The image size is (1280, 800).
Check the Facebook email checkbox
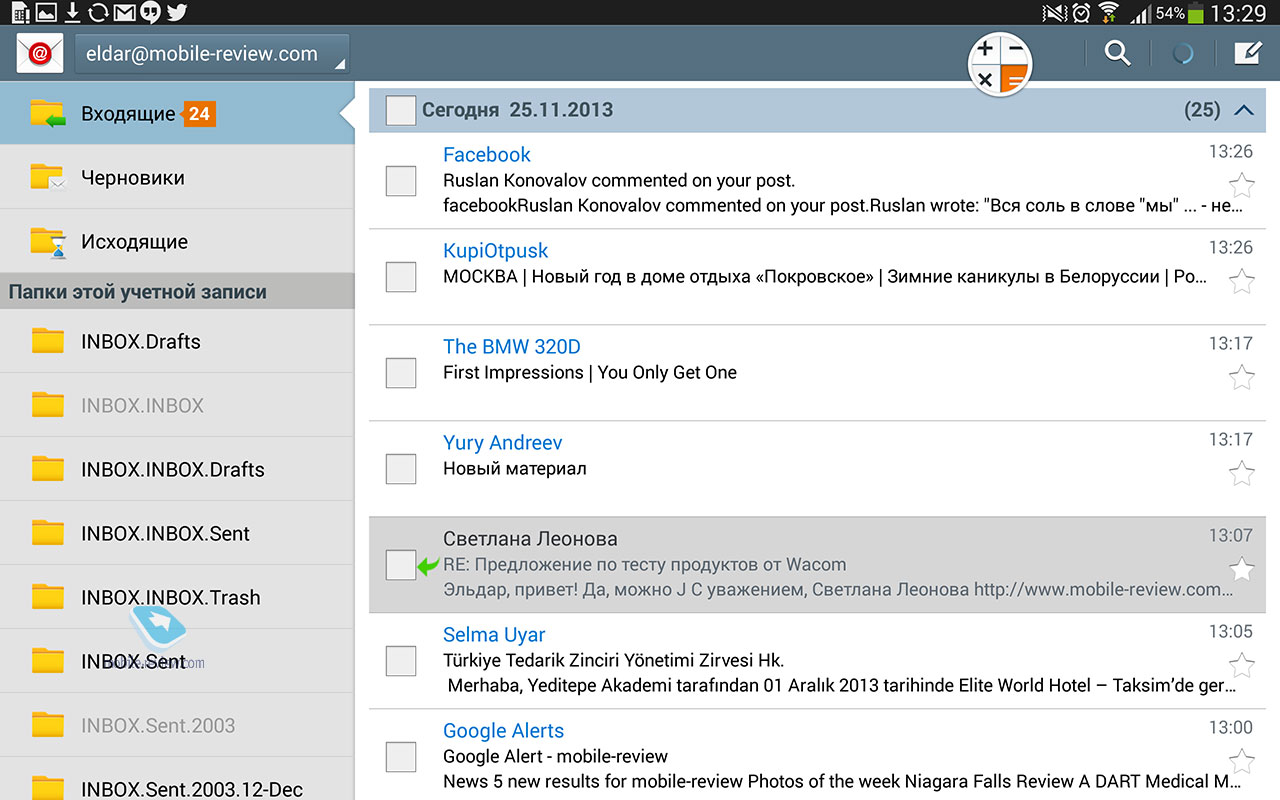(401, 181)
